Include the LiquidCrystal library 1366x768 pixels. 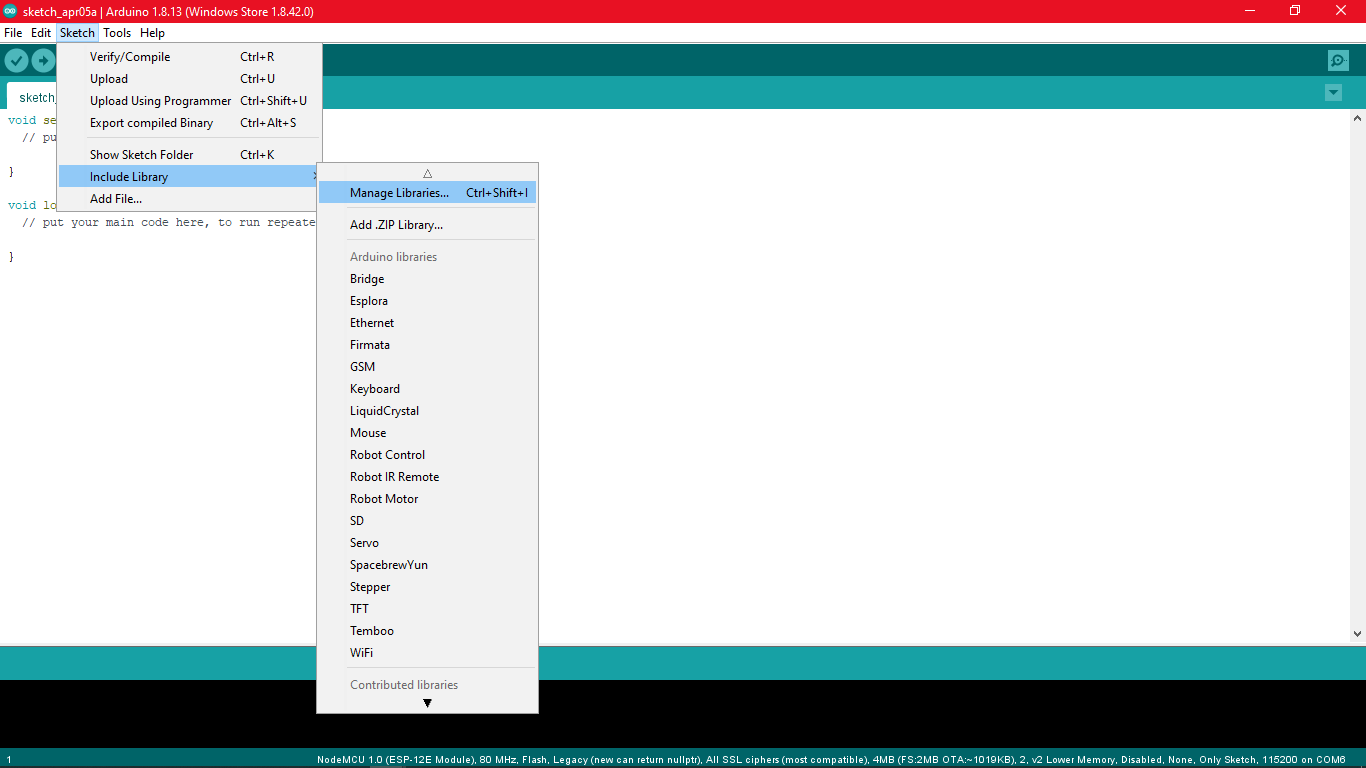pos(427,411)
